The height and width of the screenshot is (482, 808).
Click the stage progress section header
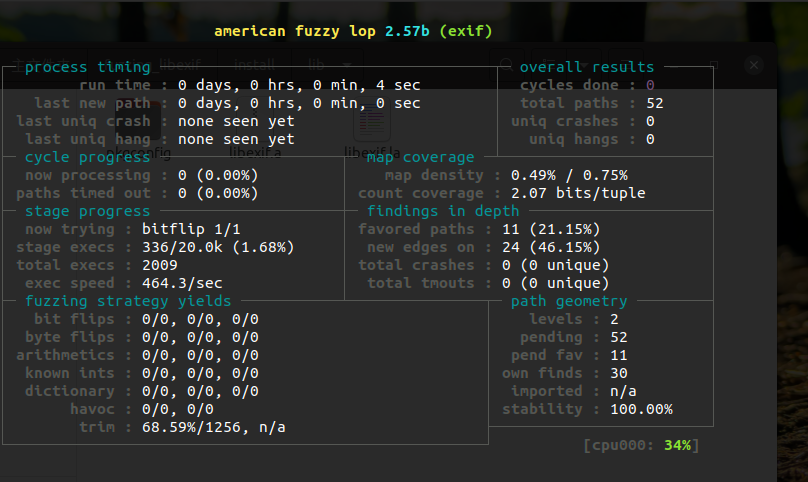point(87,211)
